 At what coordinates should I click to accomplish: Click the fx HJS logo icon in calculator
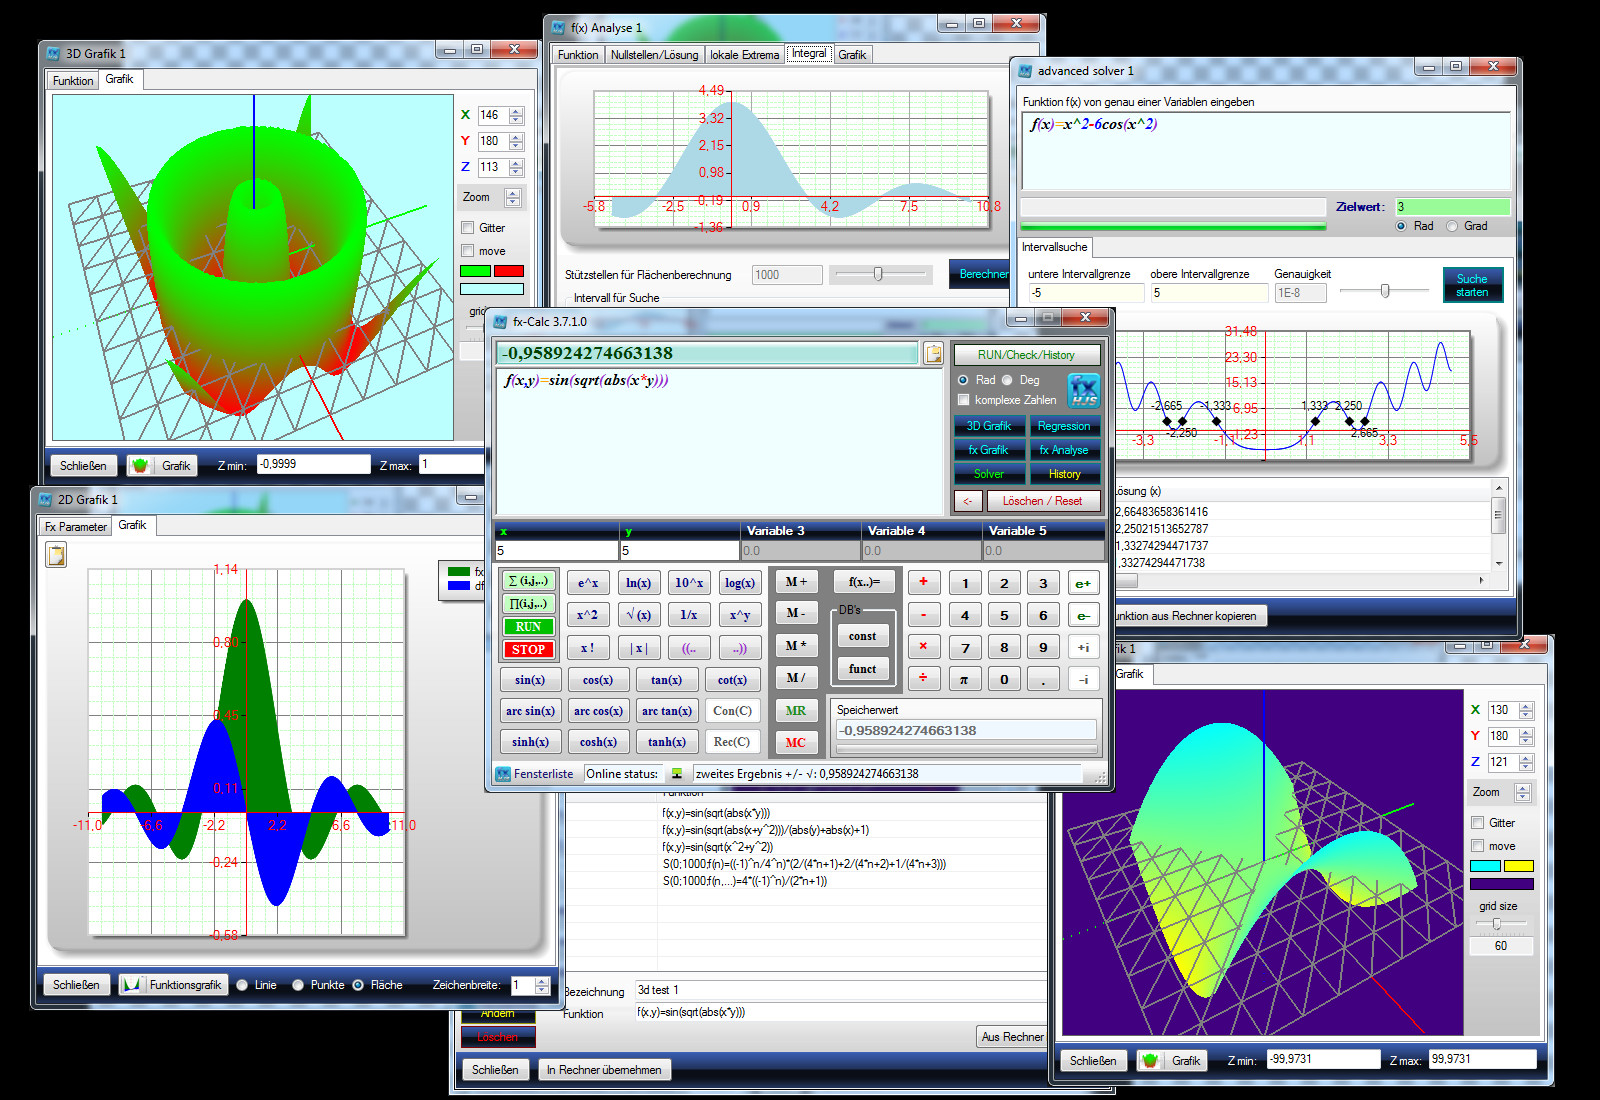point(1084,390)
